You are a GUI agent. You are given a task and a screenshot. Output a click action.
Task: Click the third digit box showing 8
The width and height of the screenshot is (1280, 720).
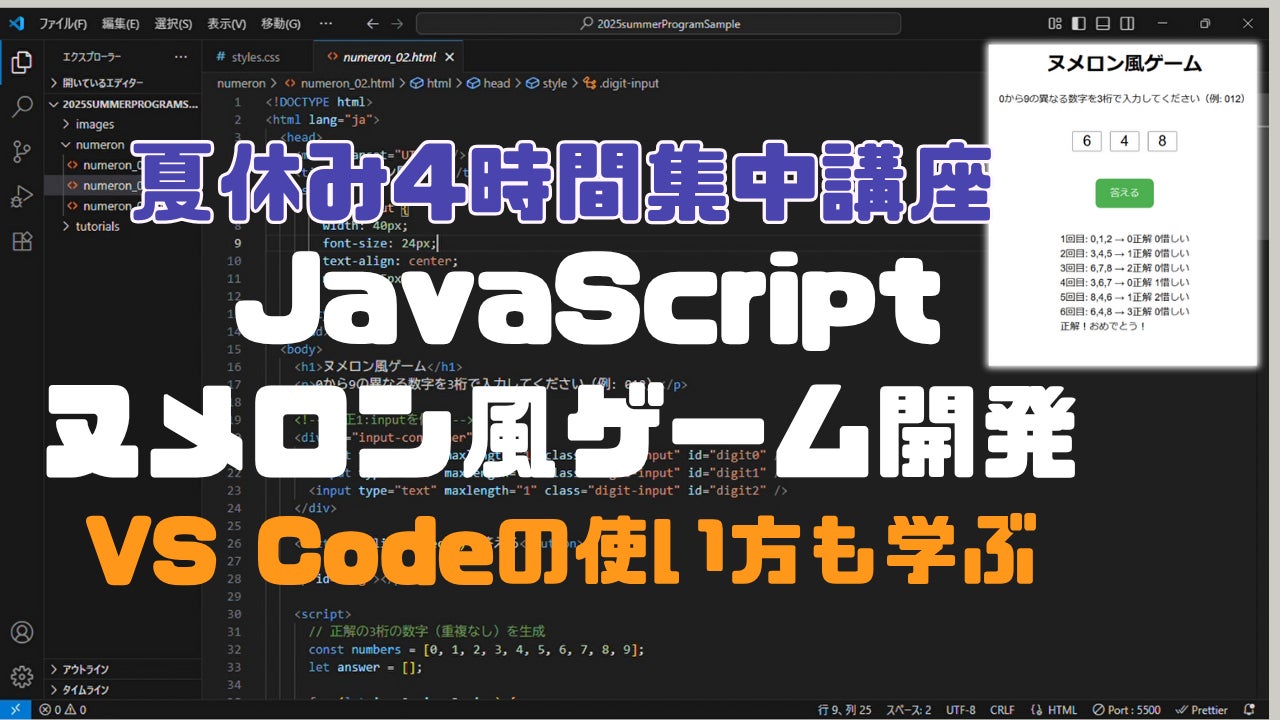click(x=1162, y=141)
